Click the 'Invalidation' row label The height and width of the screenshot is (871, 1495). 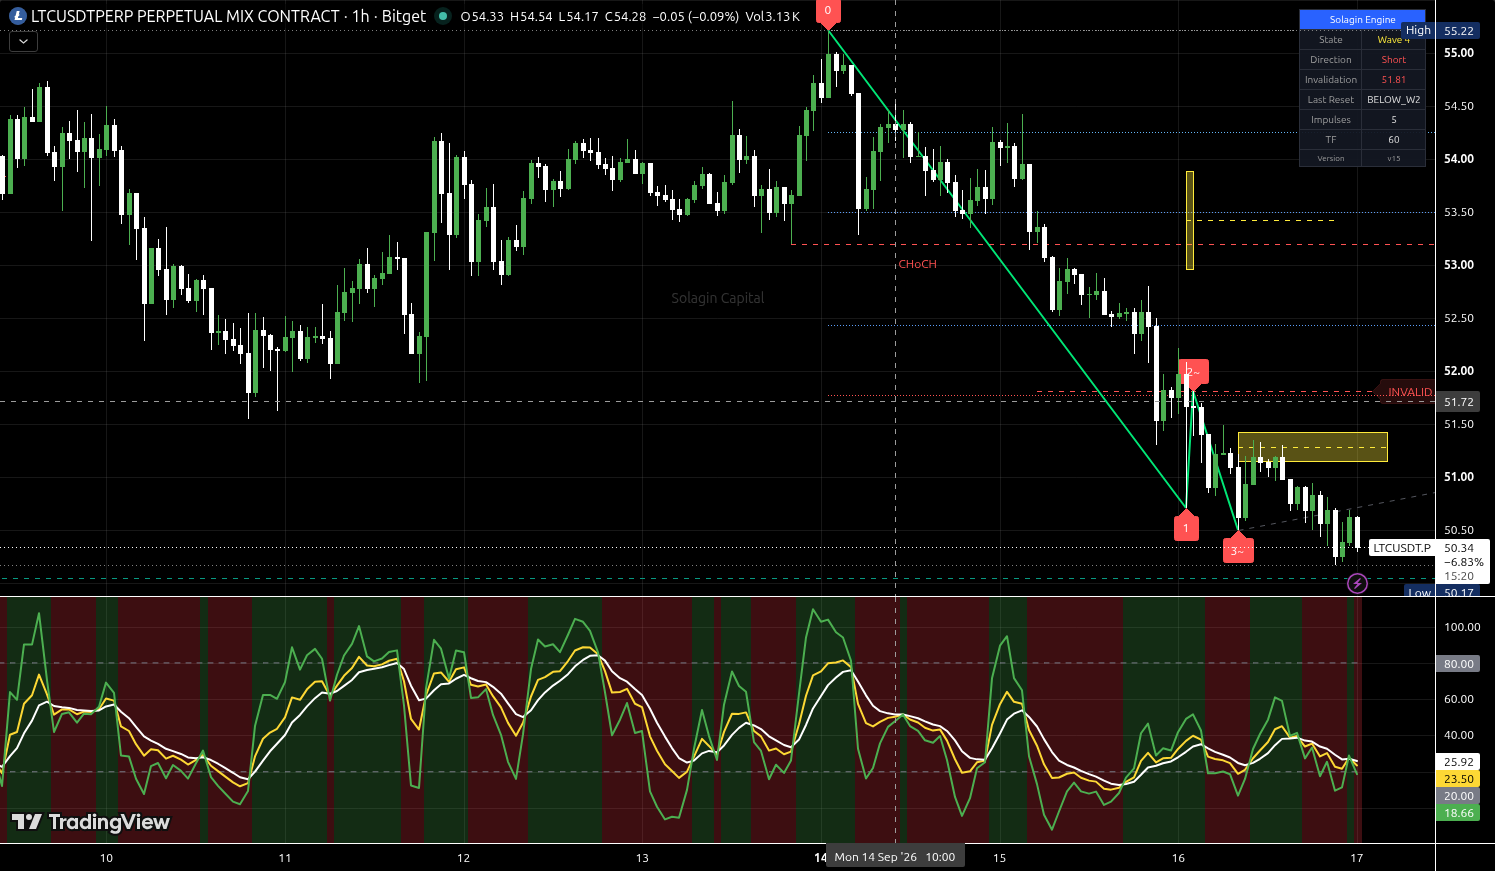[x=1331, y=80]
